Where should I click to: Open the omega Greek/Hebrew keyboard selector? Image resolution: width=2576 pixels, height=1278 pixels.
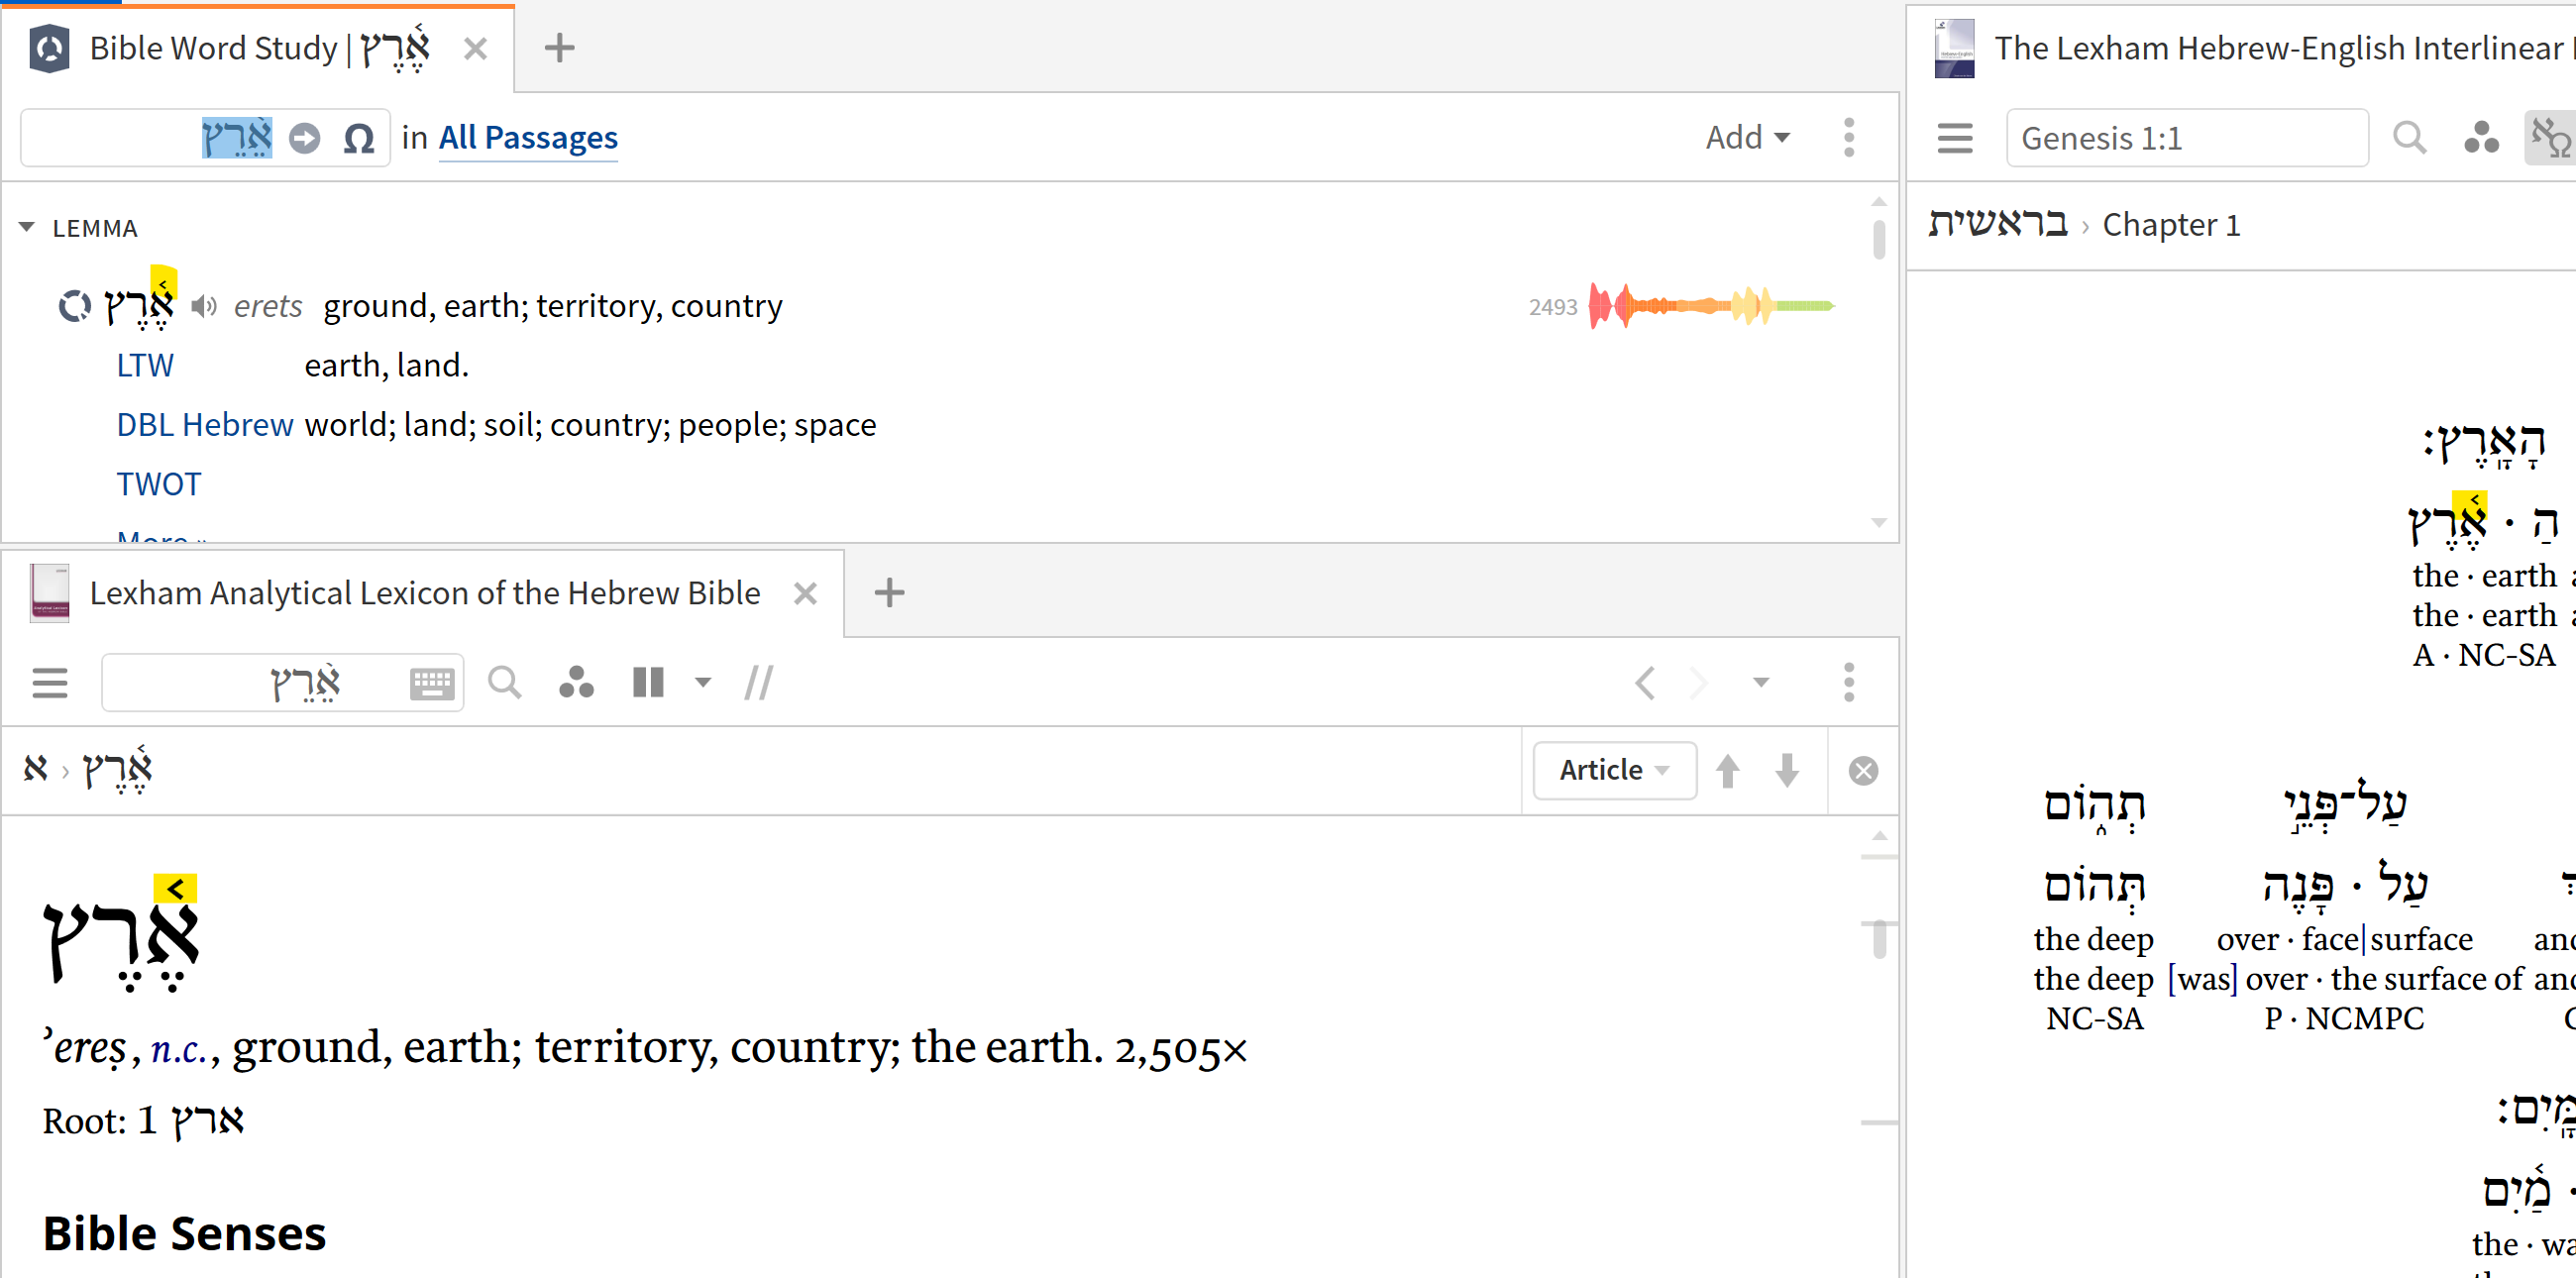359,138
